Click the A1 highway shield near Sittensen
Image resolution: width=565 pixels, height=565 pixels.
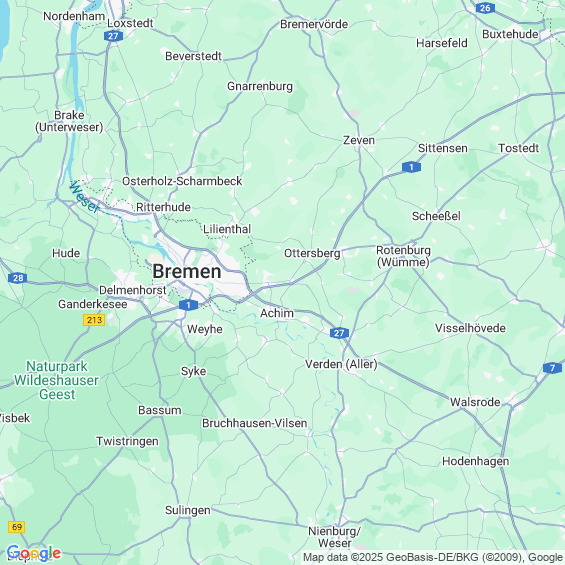411,167
